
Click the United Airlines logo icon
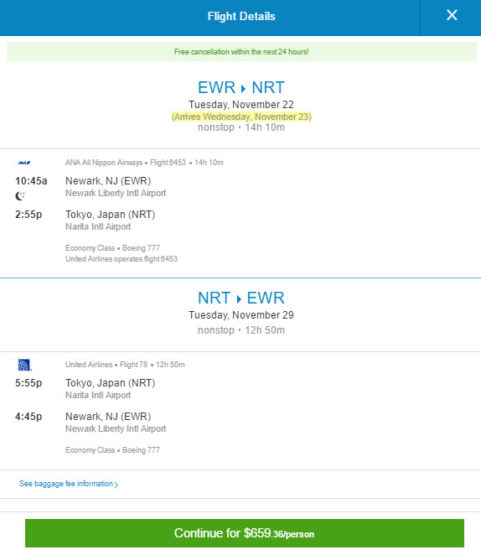(x=25, y=365)
